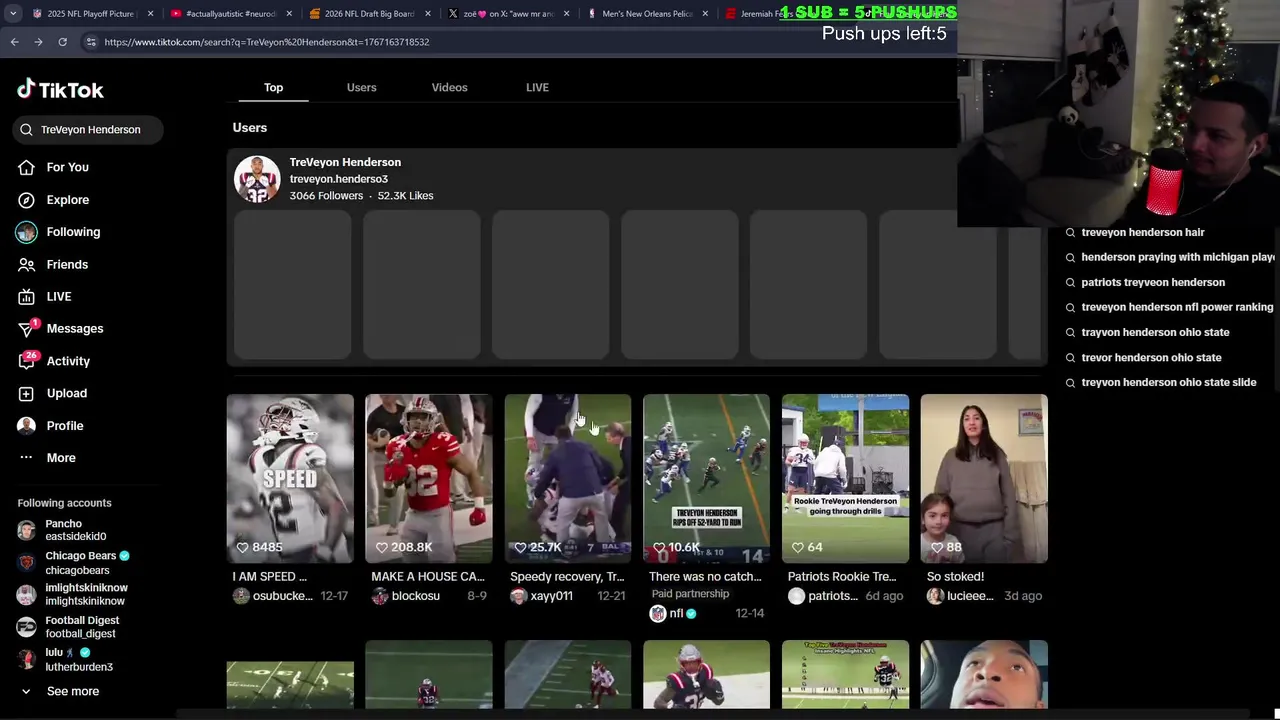The width and height of the screenshot is (1280, 720).
Task: Reload the page with the refresh icon
Action: click(62, 42)
